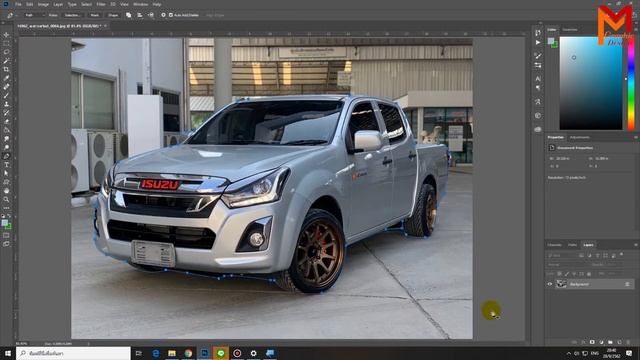Select the Move tool
640x360 pixels.
click(x=6, y=35)
